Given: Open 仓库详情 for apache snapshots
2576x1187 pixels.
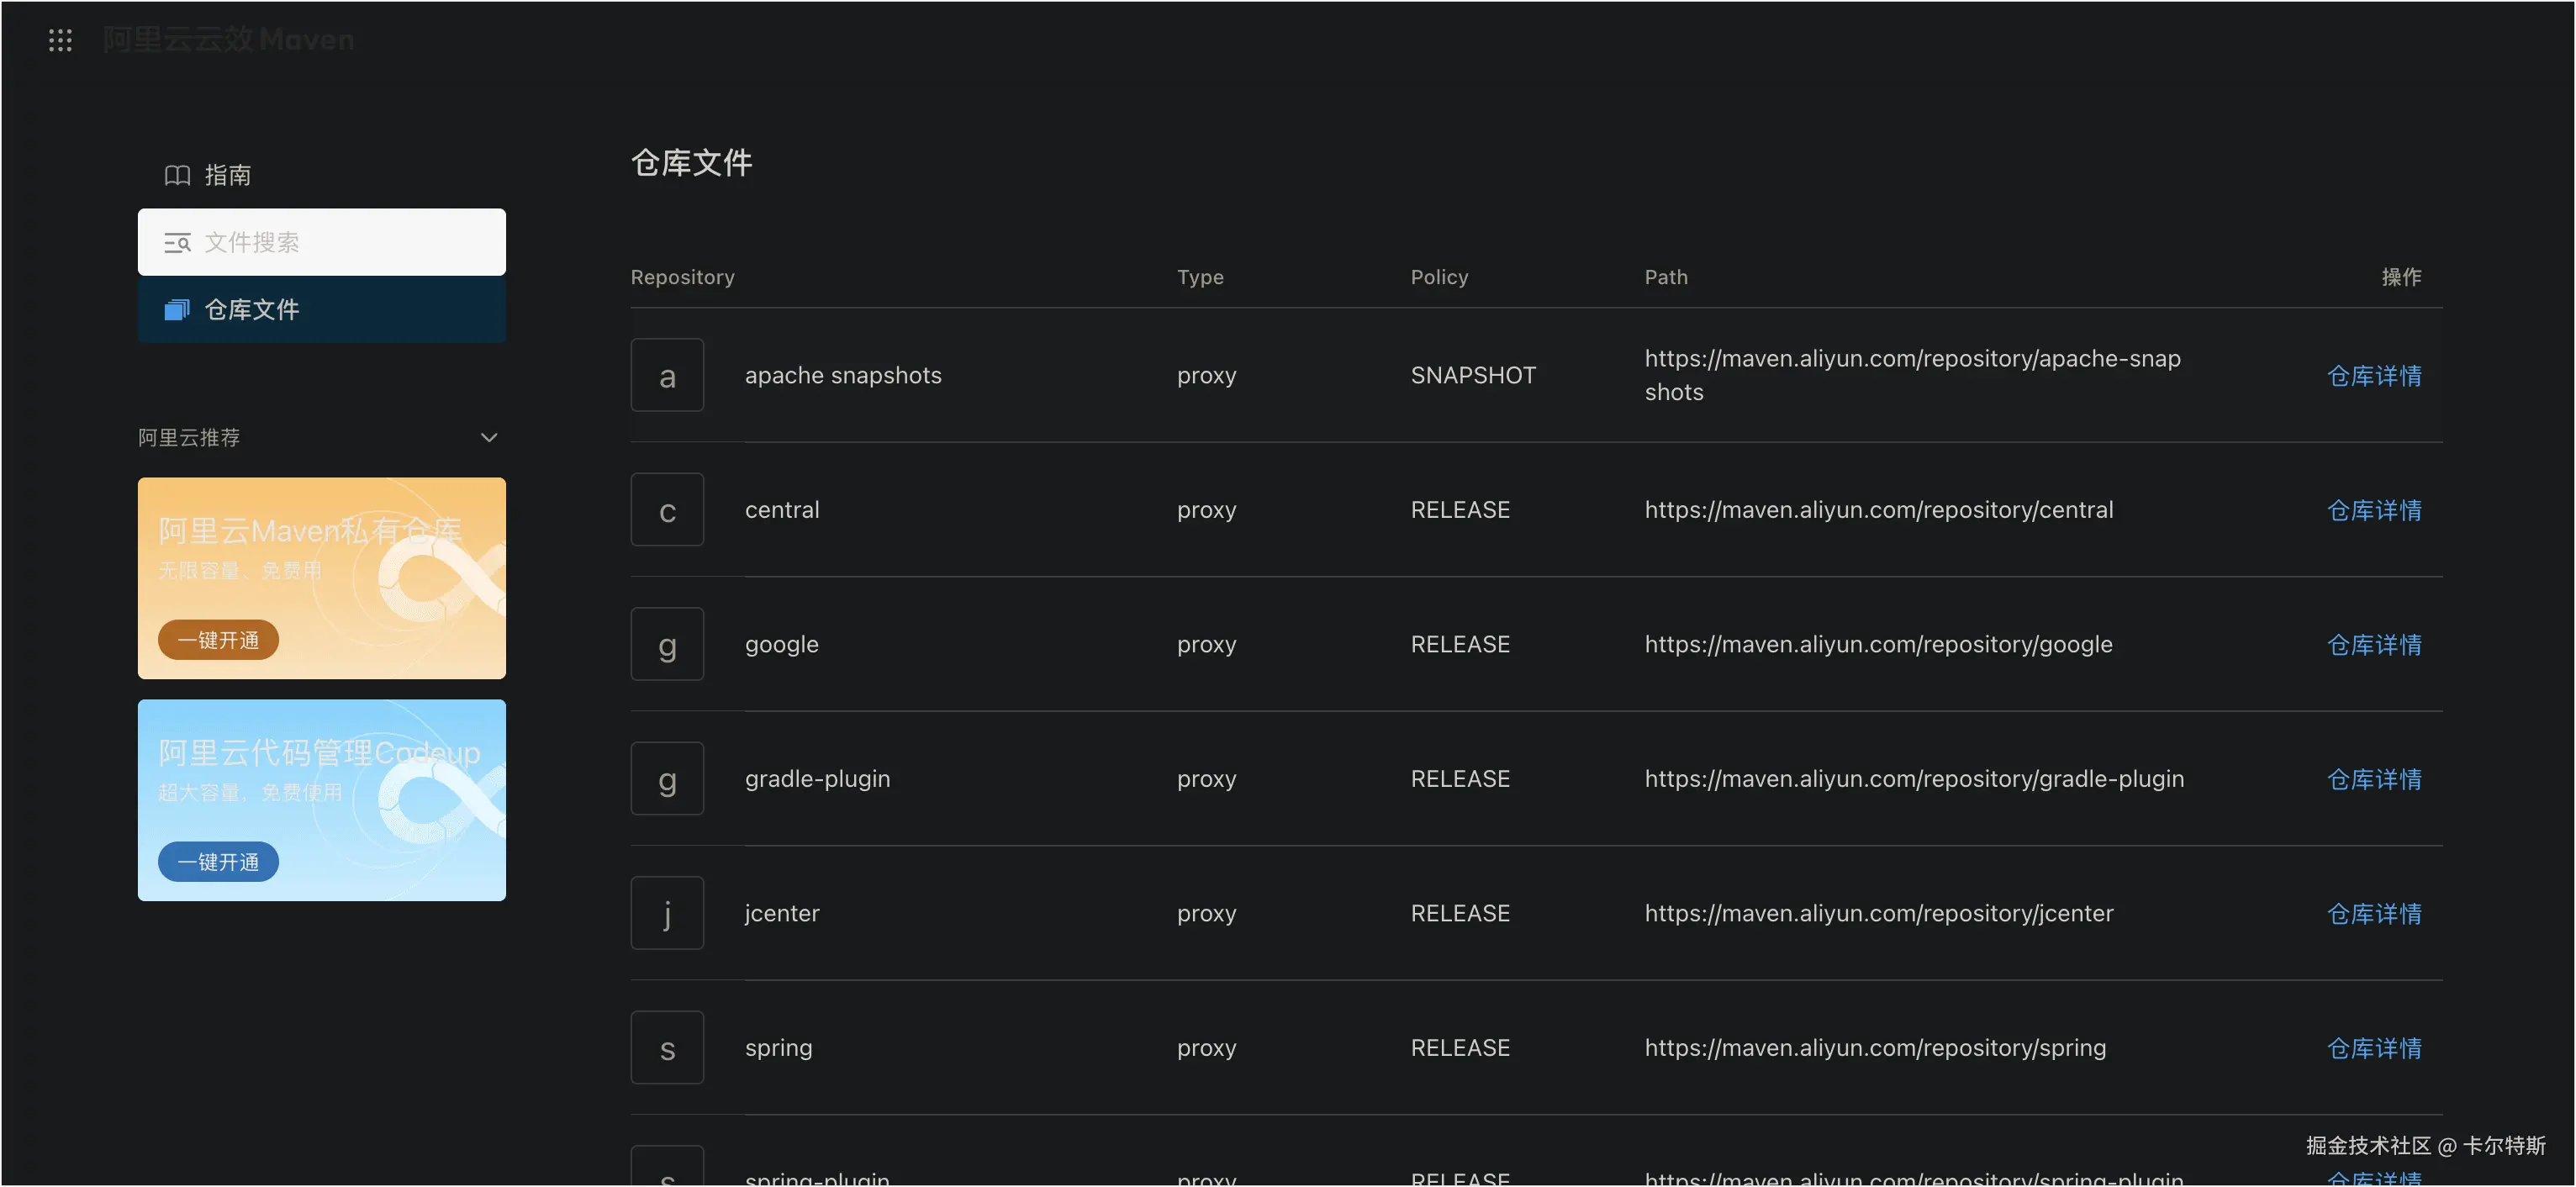Looking at the screenshot, I should pyautogui.click(x=2374, y=376).
